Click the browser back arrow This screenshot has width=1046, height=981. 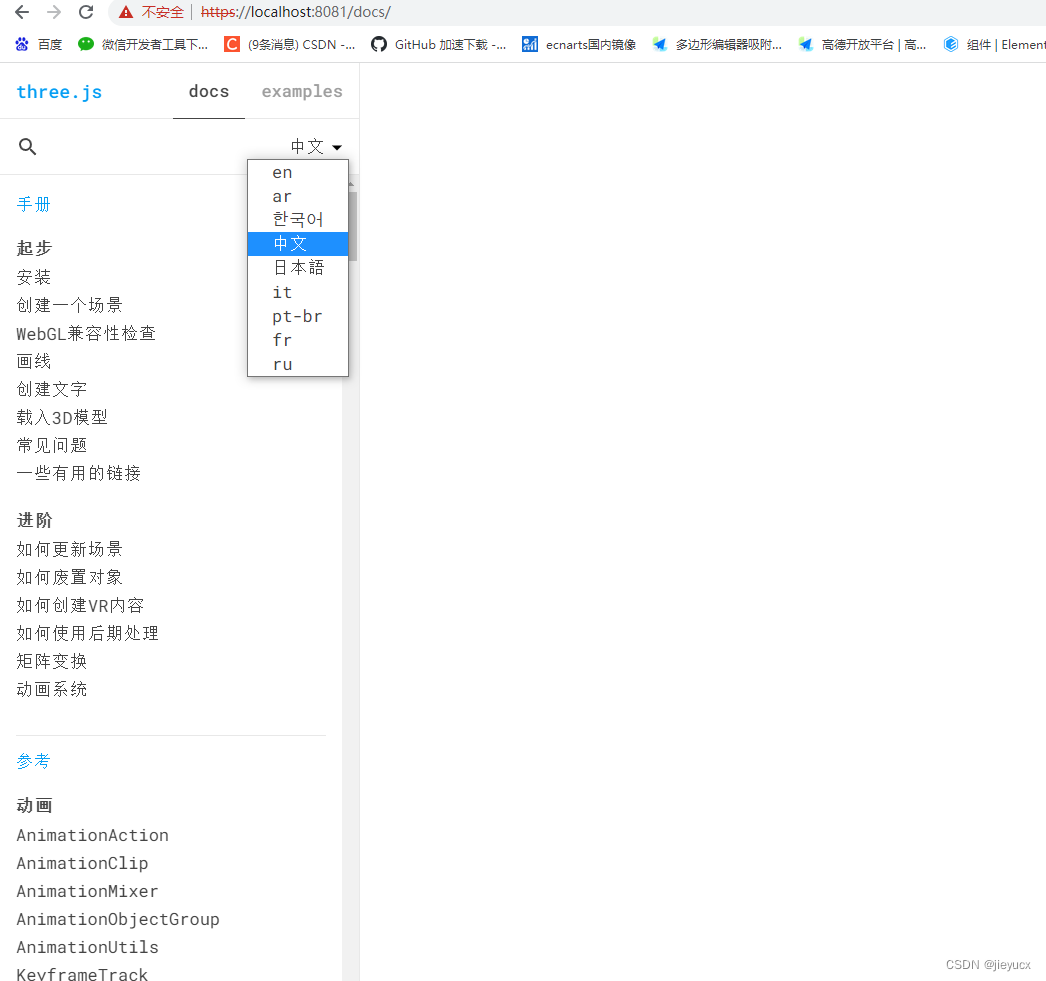click(22, 12)
